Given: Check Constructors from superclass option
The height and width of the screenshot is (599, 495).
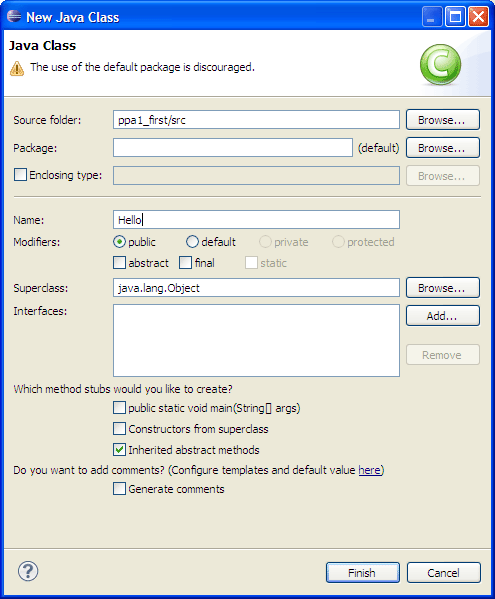Looking at the screenshot, I should [119, 429].
